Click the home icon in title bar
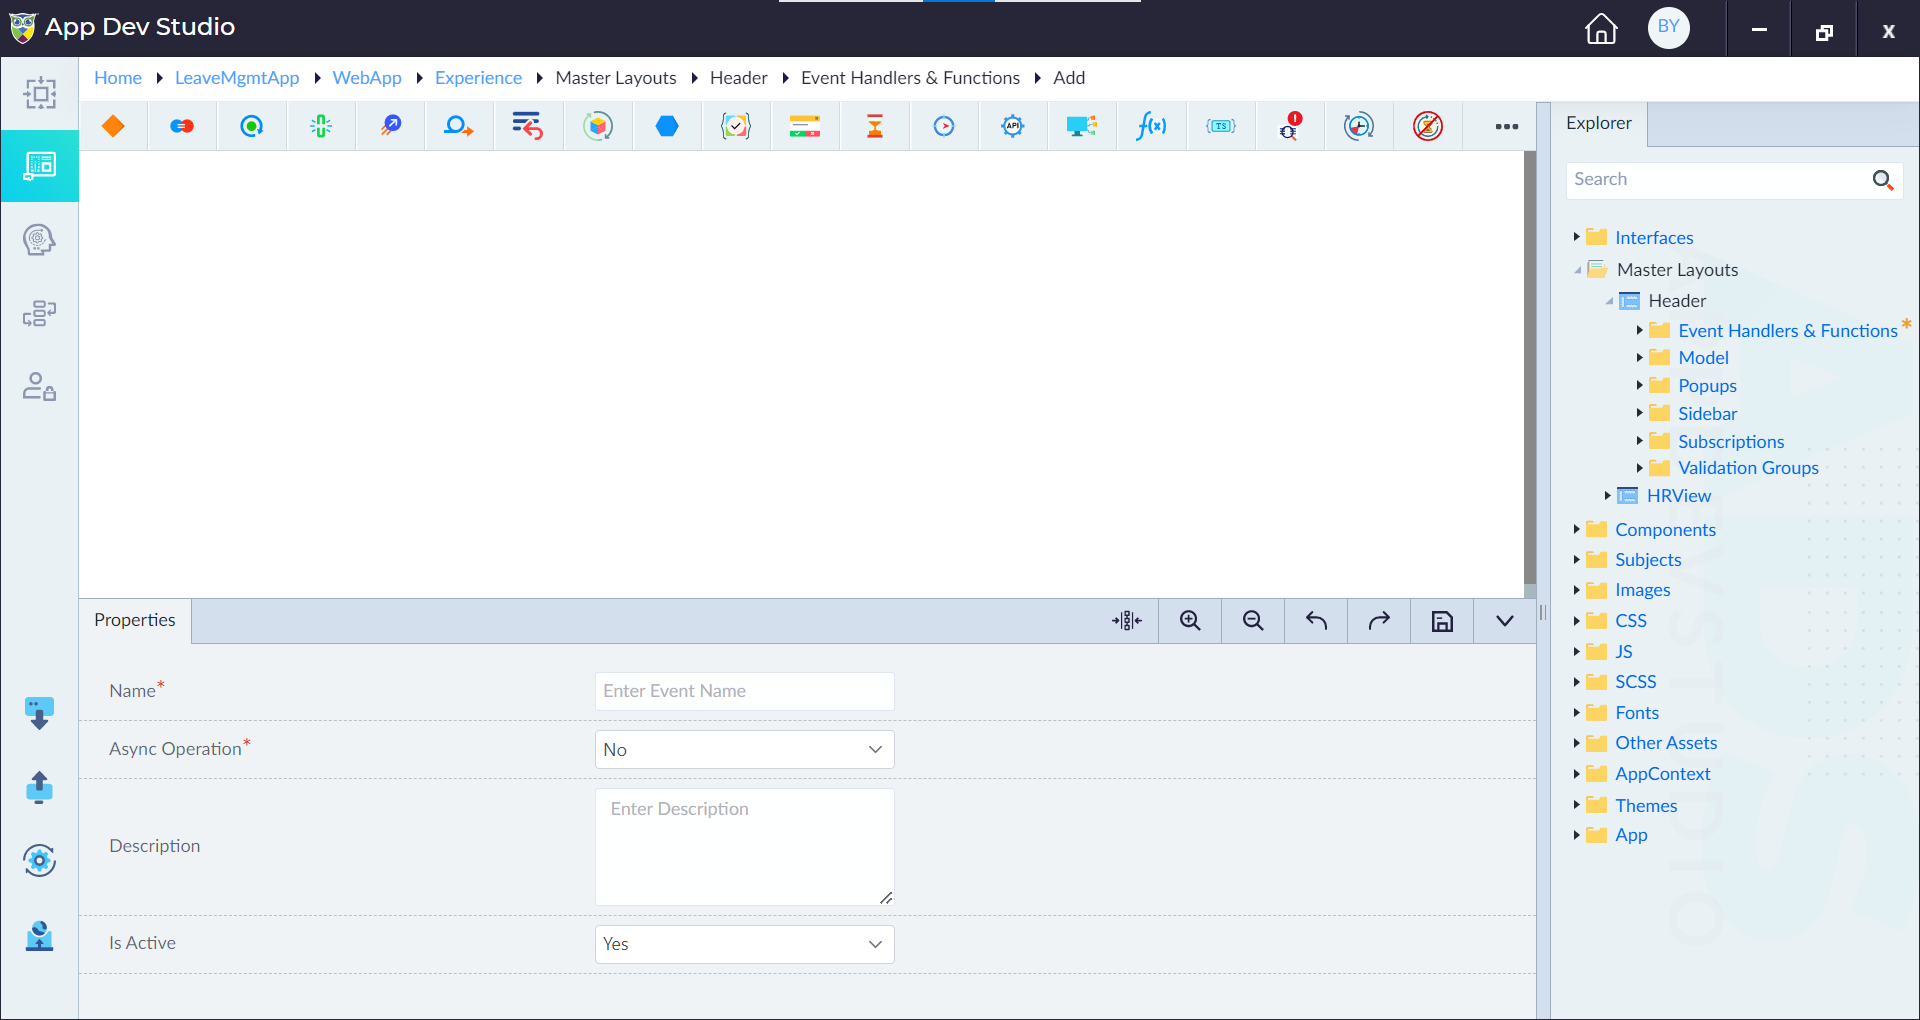 [1601, 28]
